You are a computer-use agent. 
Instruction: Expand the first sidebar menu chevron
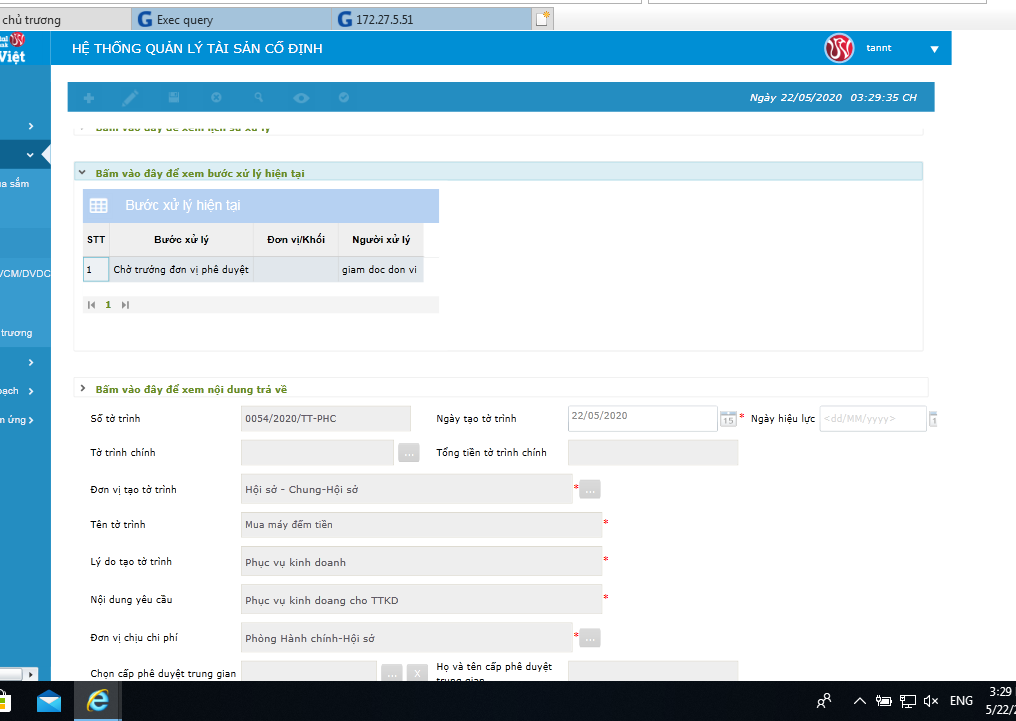pos(30,126)
